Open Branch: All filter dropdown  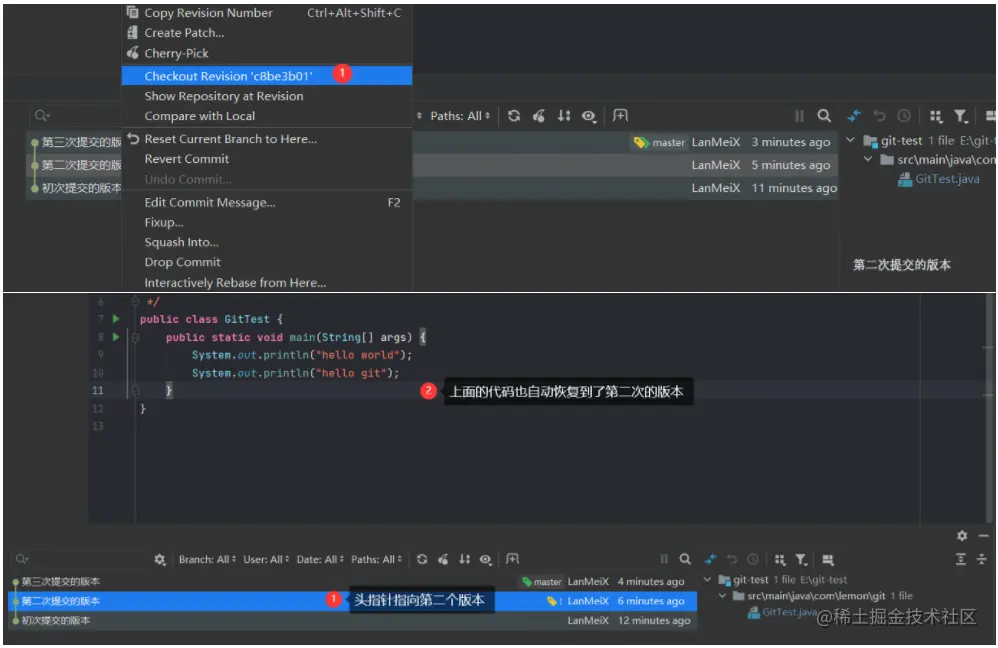tap(207, 560)
